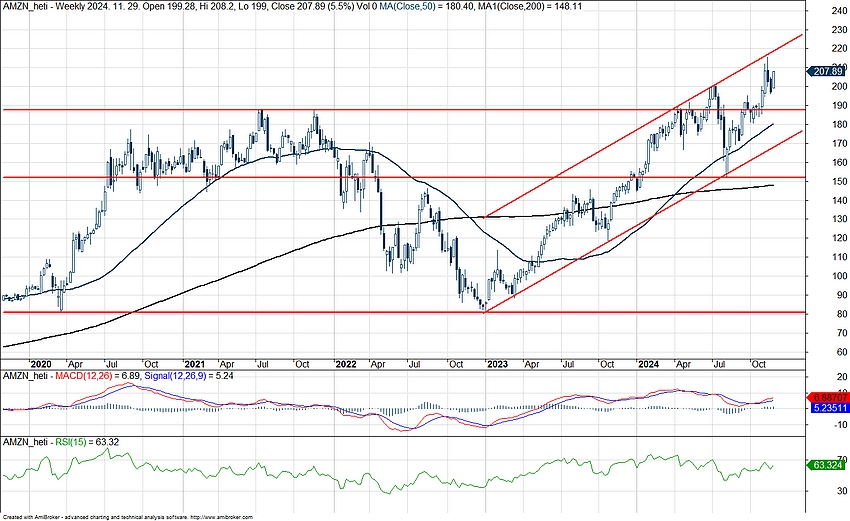Click the 207.89 current price tag
This screenshot has width=850, height=521.
click(827, 71)
